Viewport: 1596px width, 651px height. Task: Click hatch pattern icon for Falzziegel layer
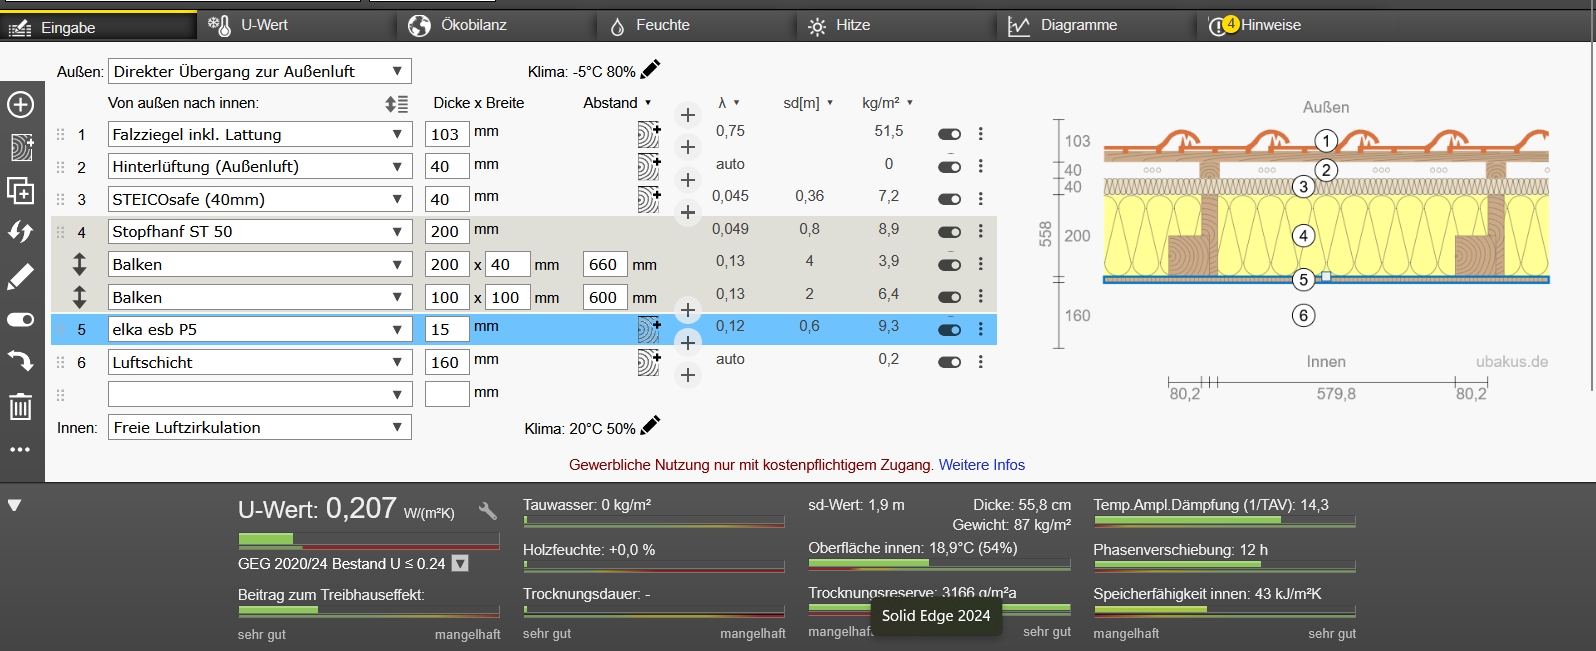point(649,134)
